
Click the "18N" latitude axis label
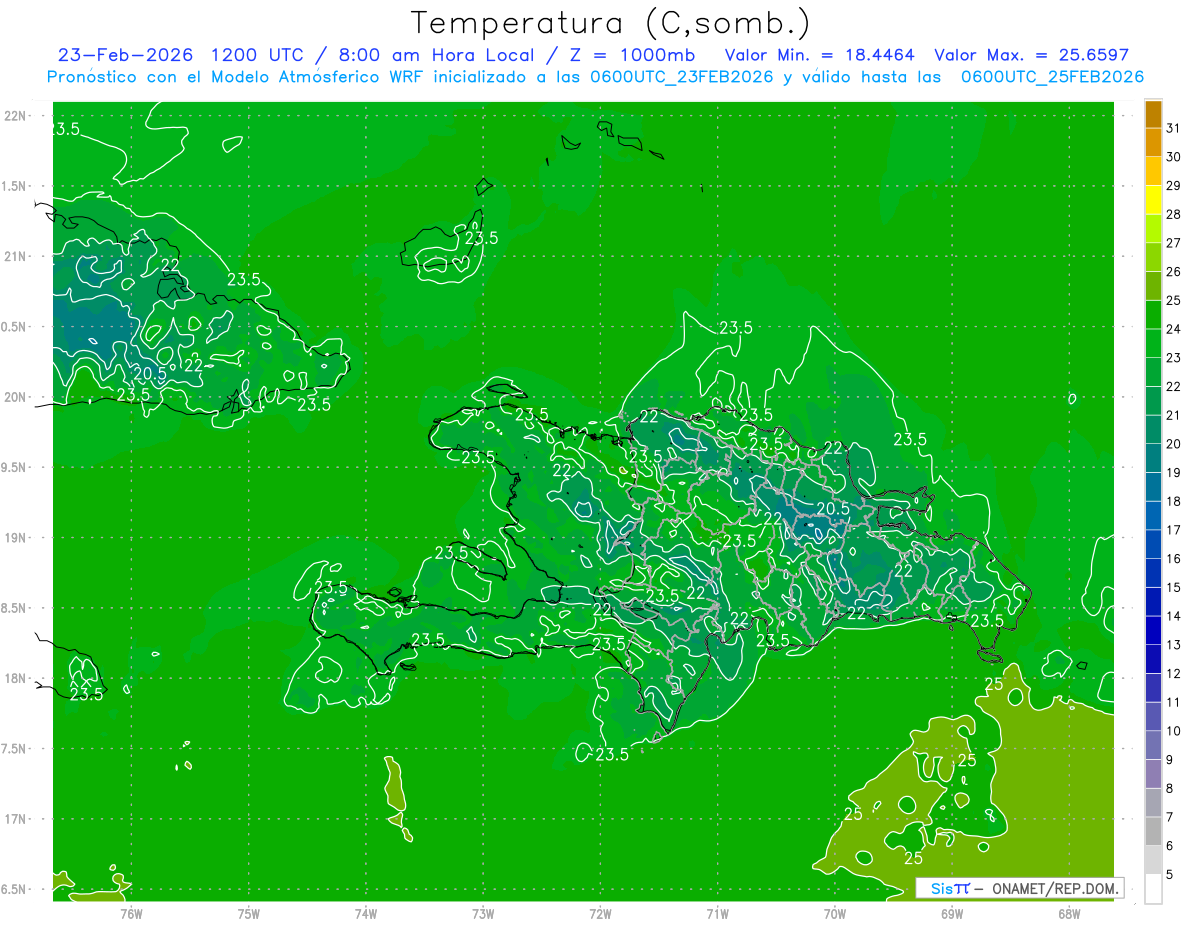click(x=16, y=679)
